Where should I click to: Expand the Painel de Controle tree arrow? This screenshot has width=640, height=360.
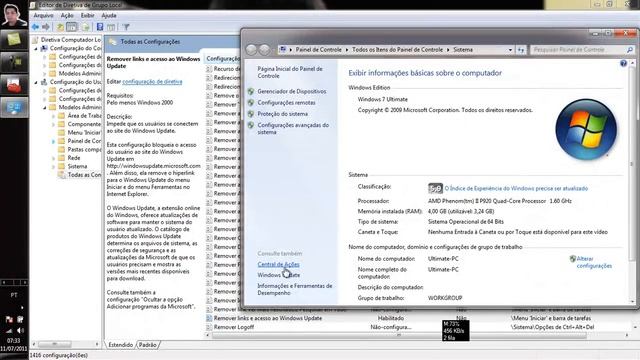(53, 141)
